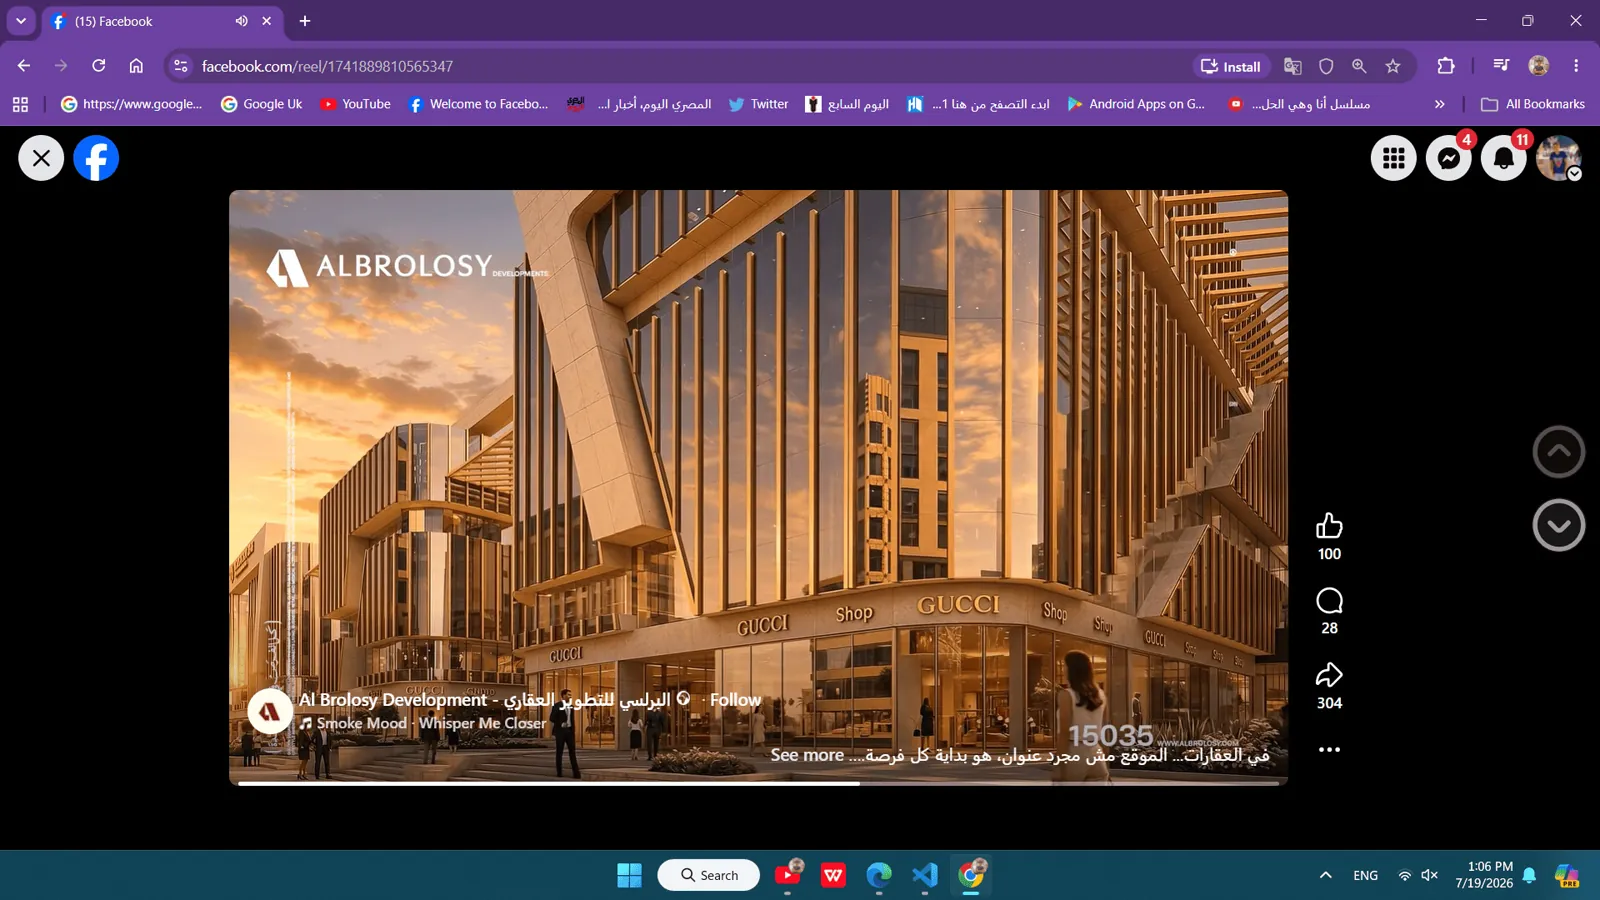Open the apps grid in bookmarks bar
The image size is (1600, 900).
[x=20, y=104]
